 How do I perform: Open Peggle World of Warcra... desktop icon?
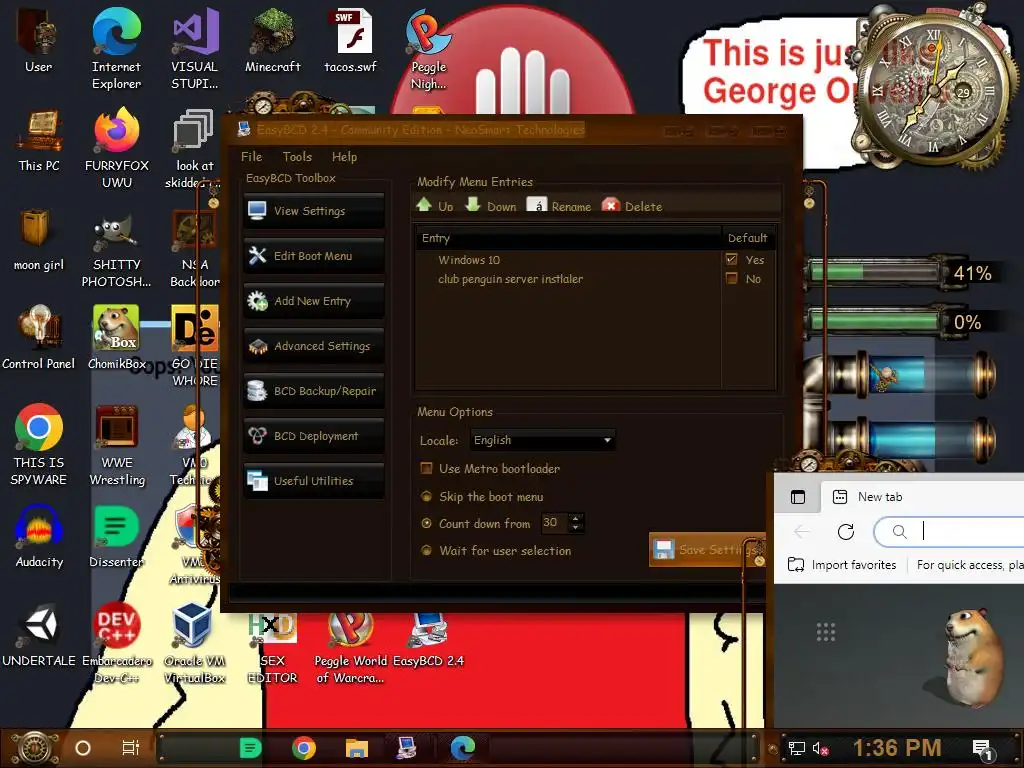(351, 647)
